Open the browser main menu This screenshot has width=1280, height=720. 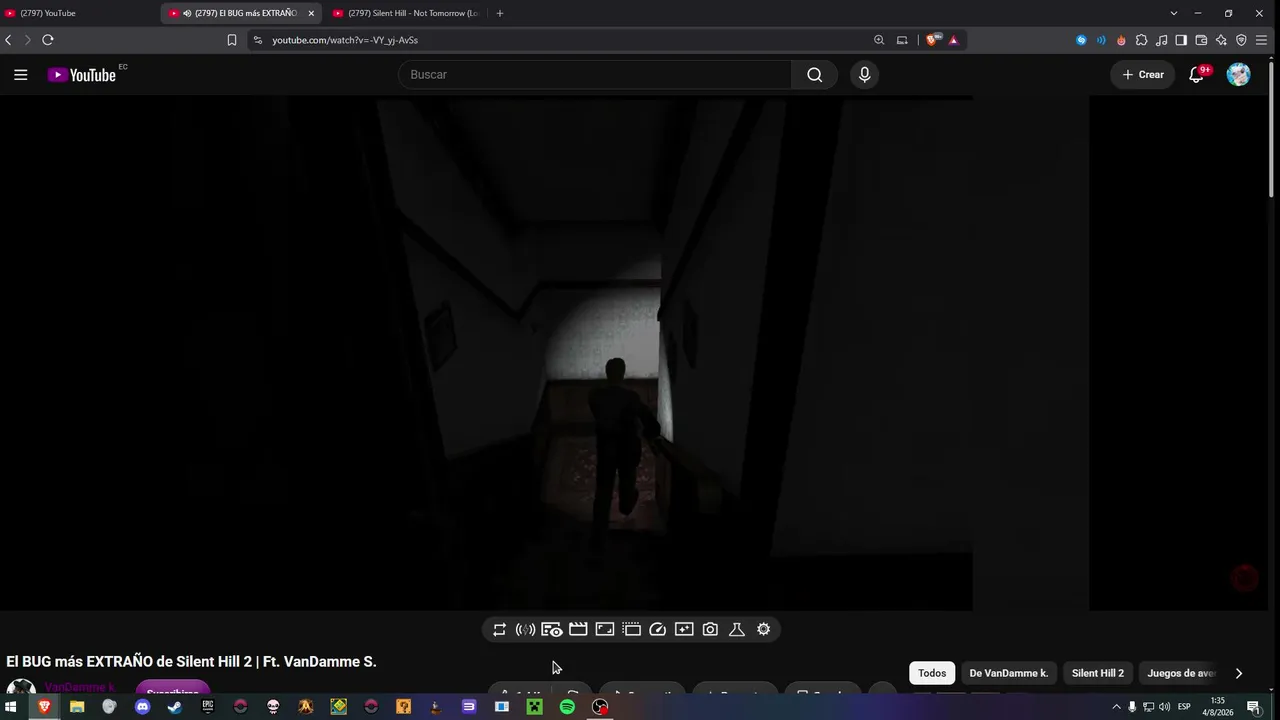click(x=1261, y=40)
